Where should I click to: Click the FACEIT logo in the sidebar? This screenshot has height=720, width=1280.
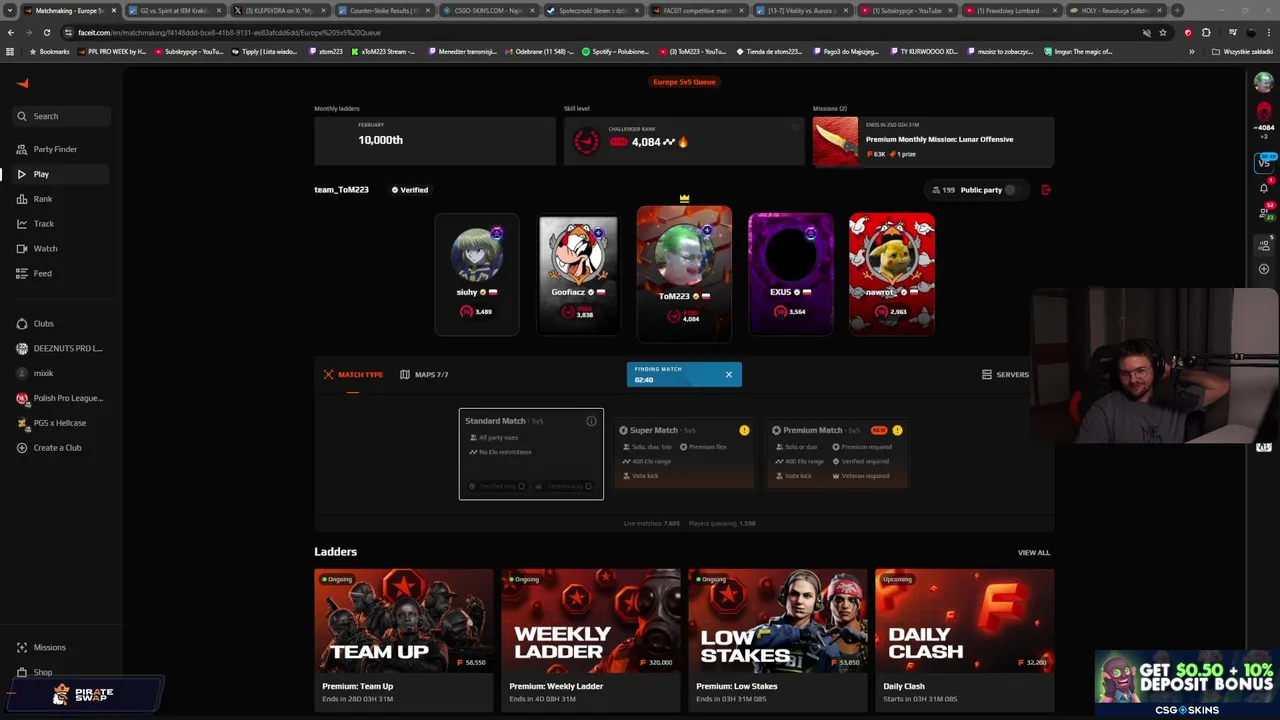tap(23, 84)
